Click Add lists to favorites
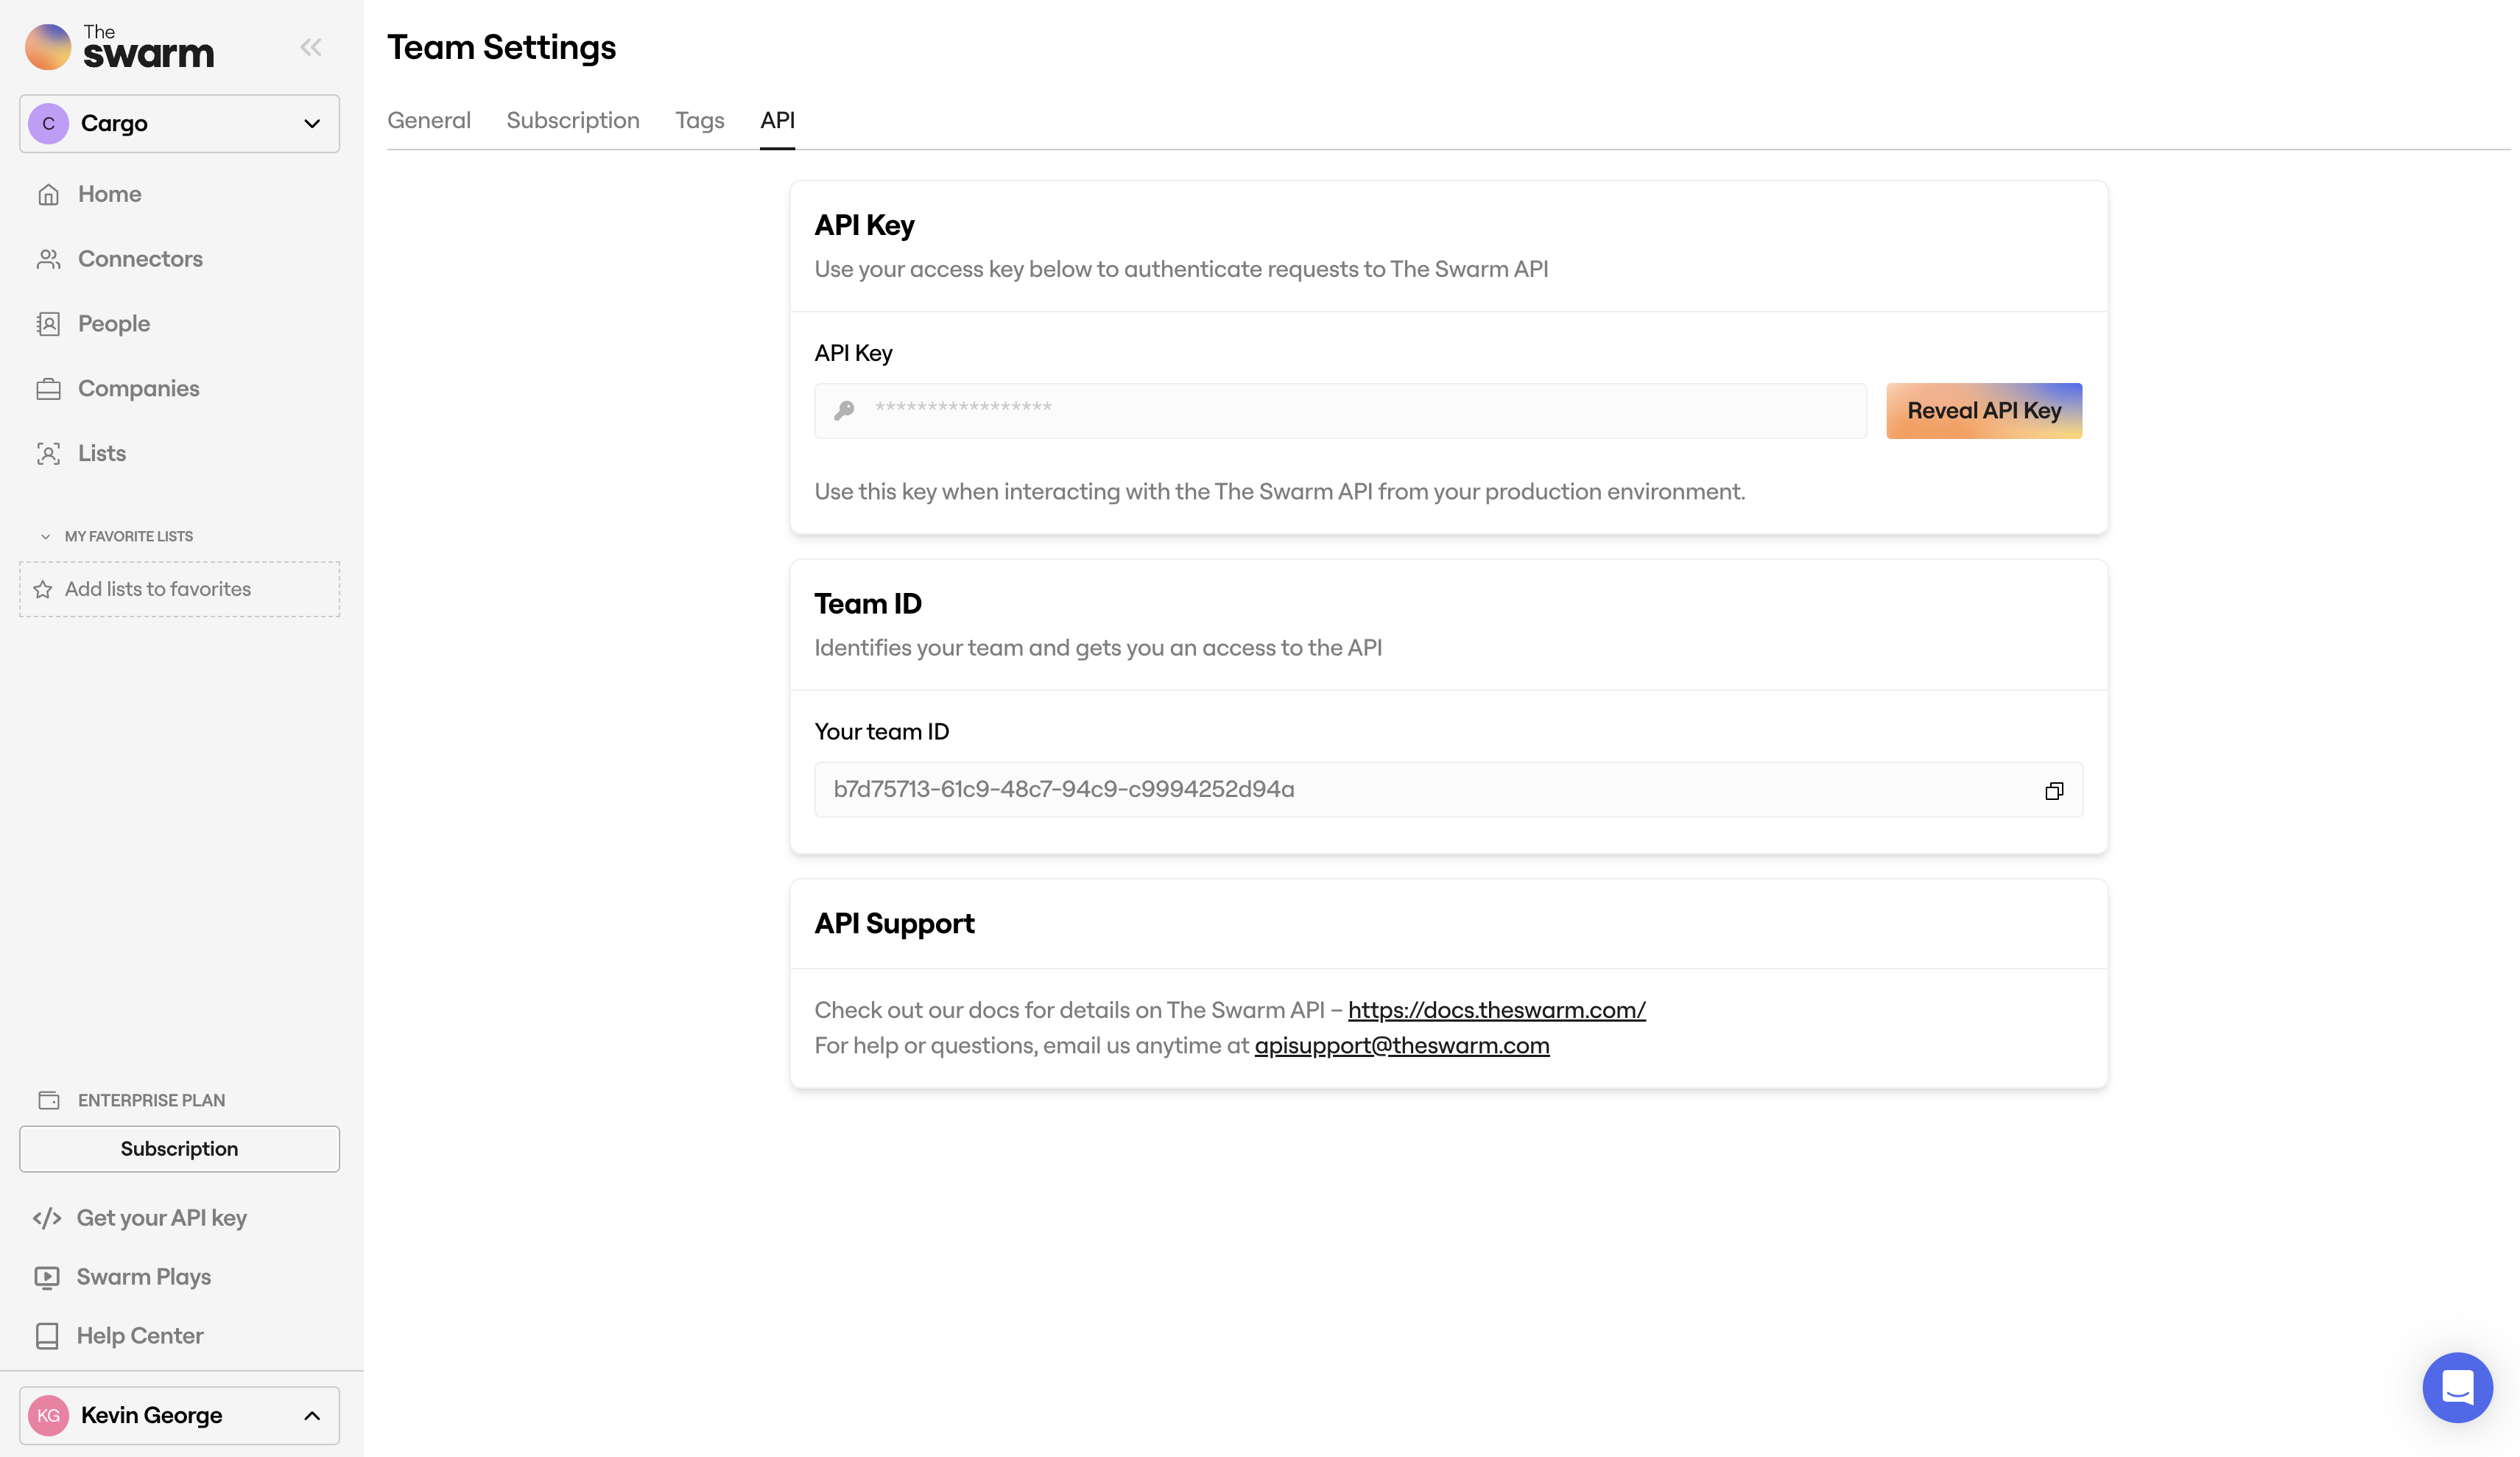This screenshot has height=1457, width=2520. click(x=179, y=589)
